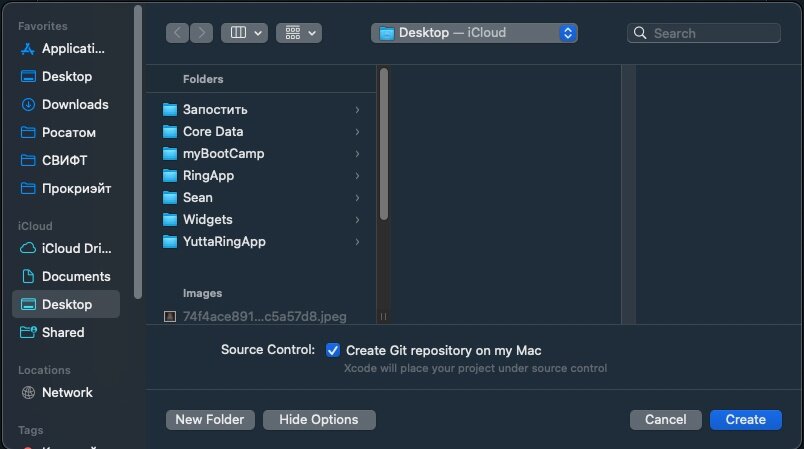Expand the Sean folder chevron

point(357,198)
